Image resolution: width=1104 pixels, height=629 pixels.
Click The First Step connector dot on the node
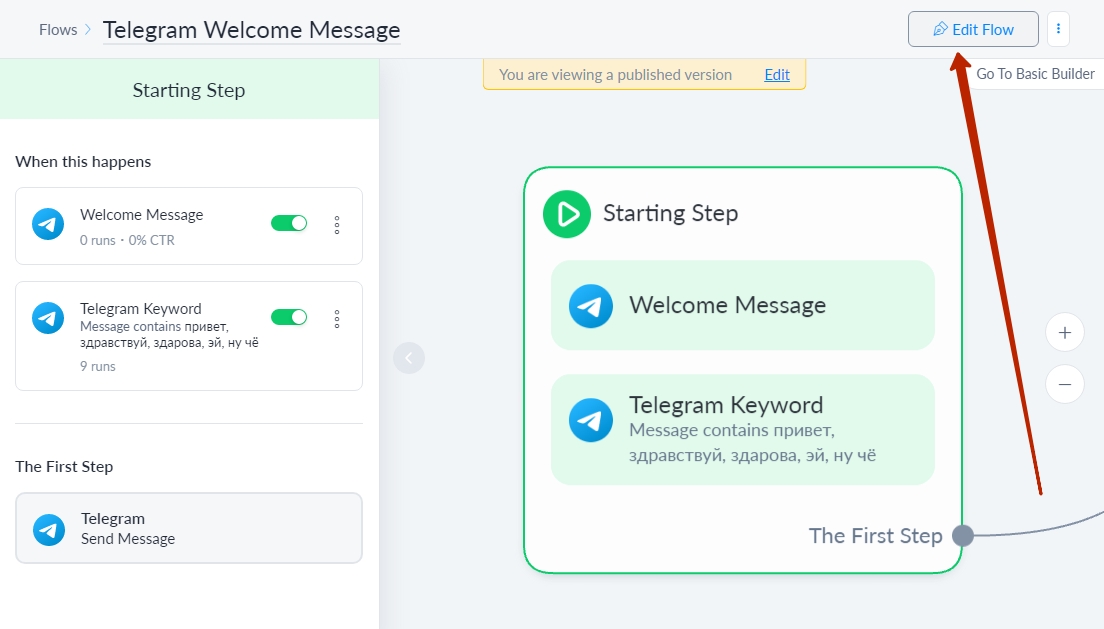coord(962,536)
